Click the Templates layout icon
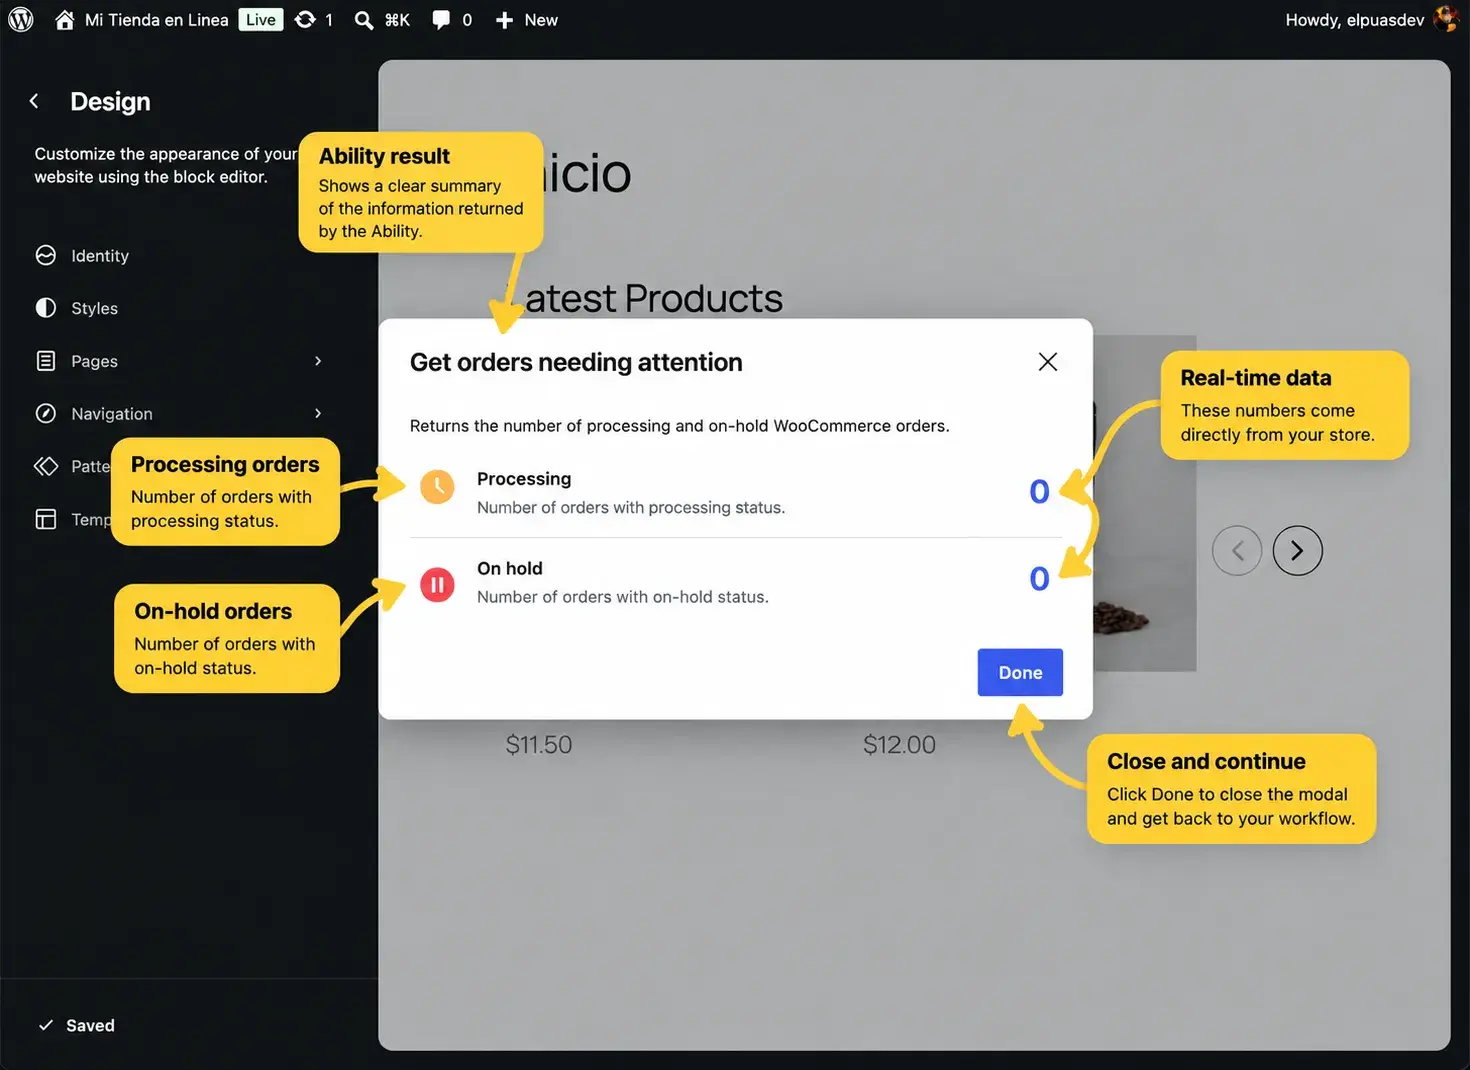Screen dimensions: 1470x1070 (46, 519)
